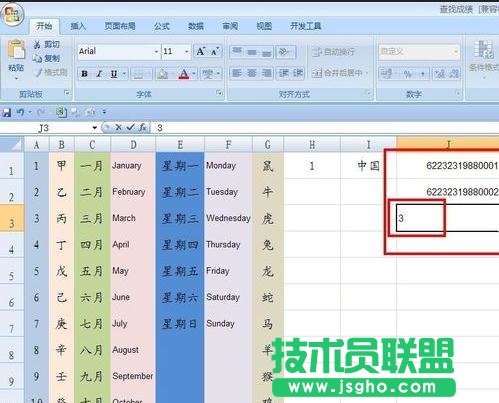Open the 数据 Data tab
This screenshot has height=403, width=499.
click(196, 26)
